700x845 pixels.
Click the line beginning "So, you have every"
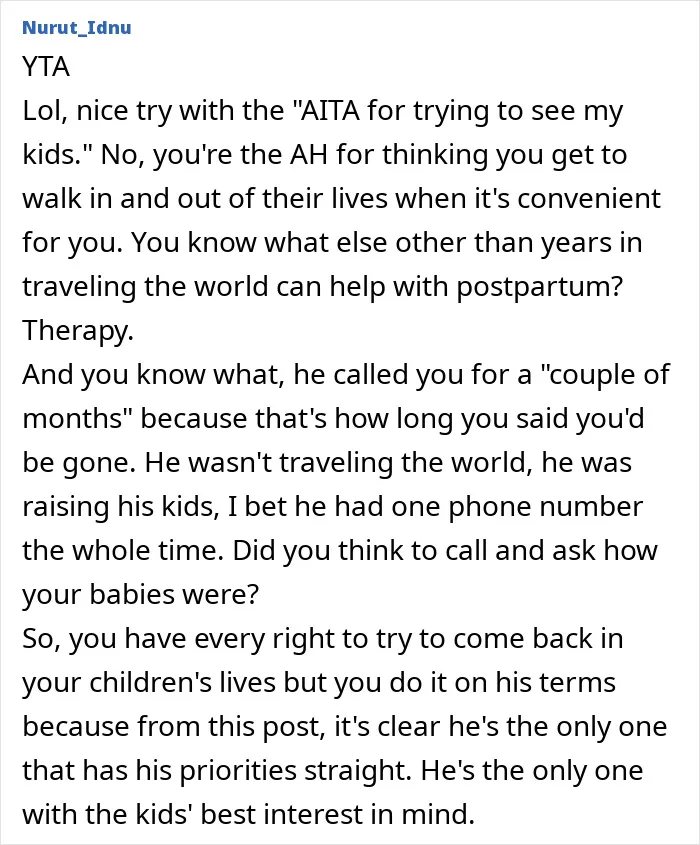tap(322, 639)
